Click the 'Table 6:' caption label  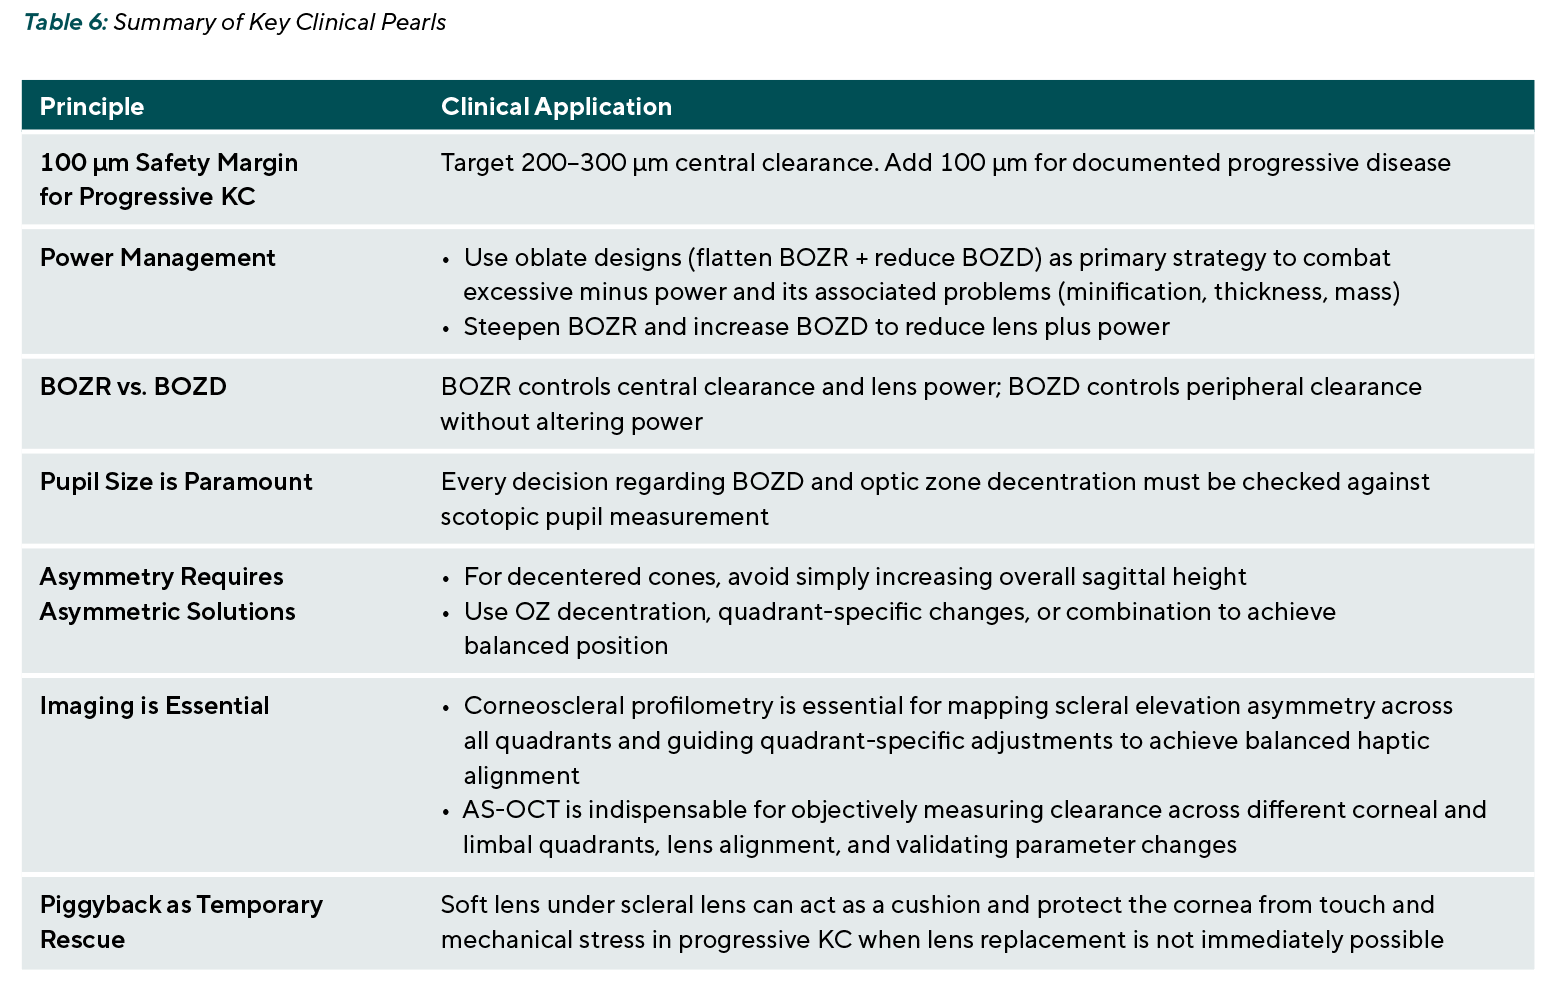click(x=65, y=22)
